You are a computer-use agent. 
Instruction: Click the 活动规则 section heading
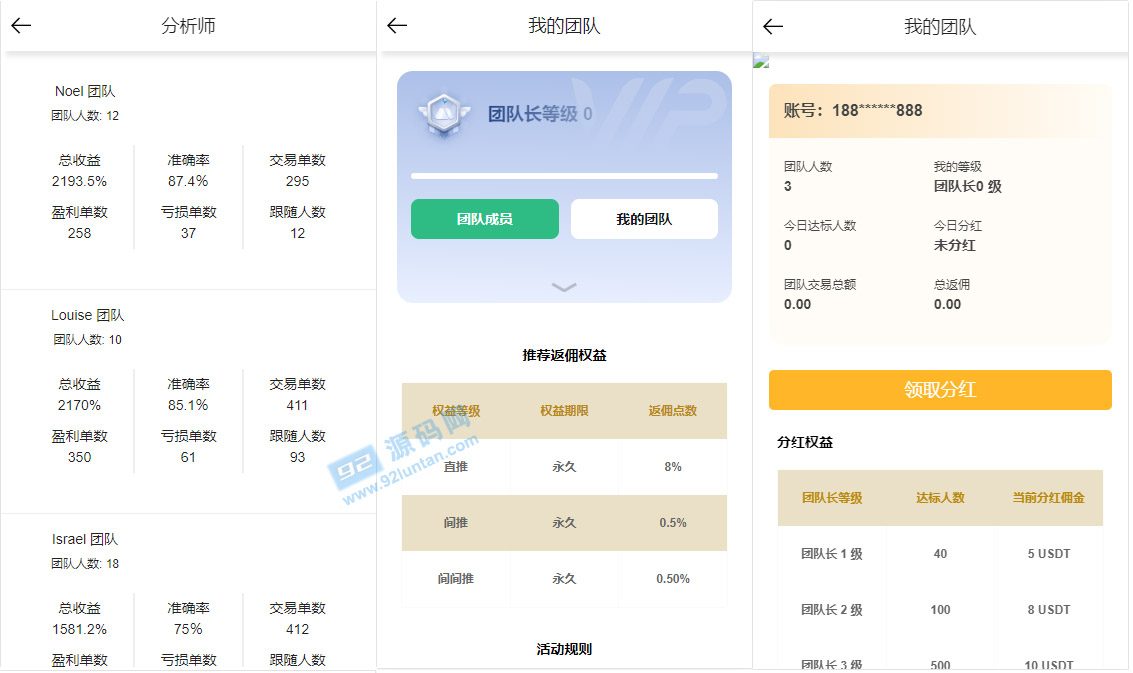564,649
